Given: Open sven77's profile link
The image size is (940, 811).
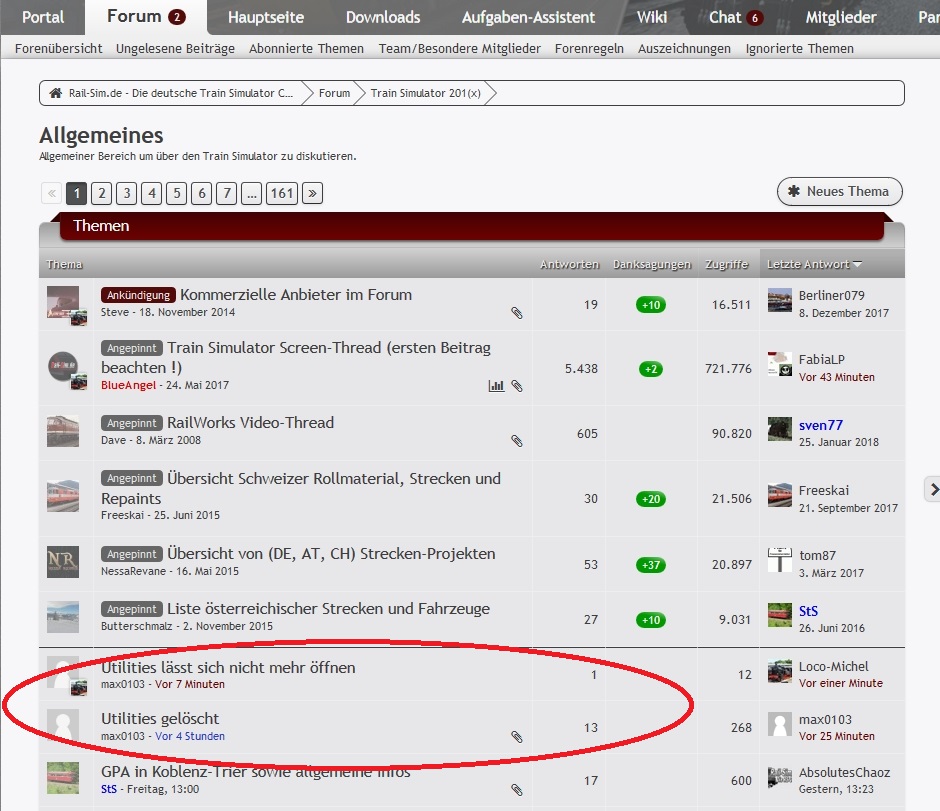Looking at the screenshot, I should pos(820,425).
